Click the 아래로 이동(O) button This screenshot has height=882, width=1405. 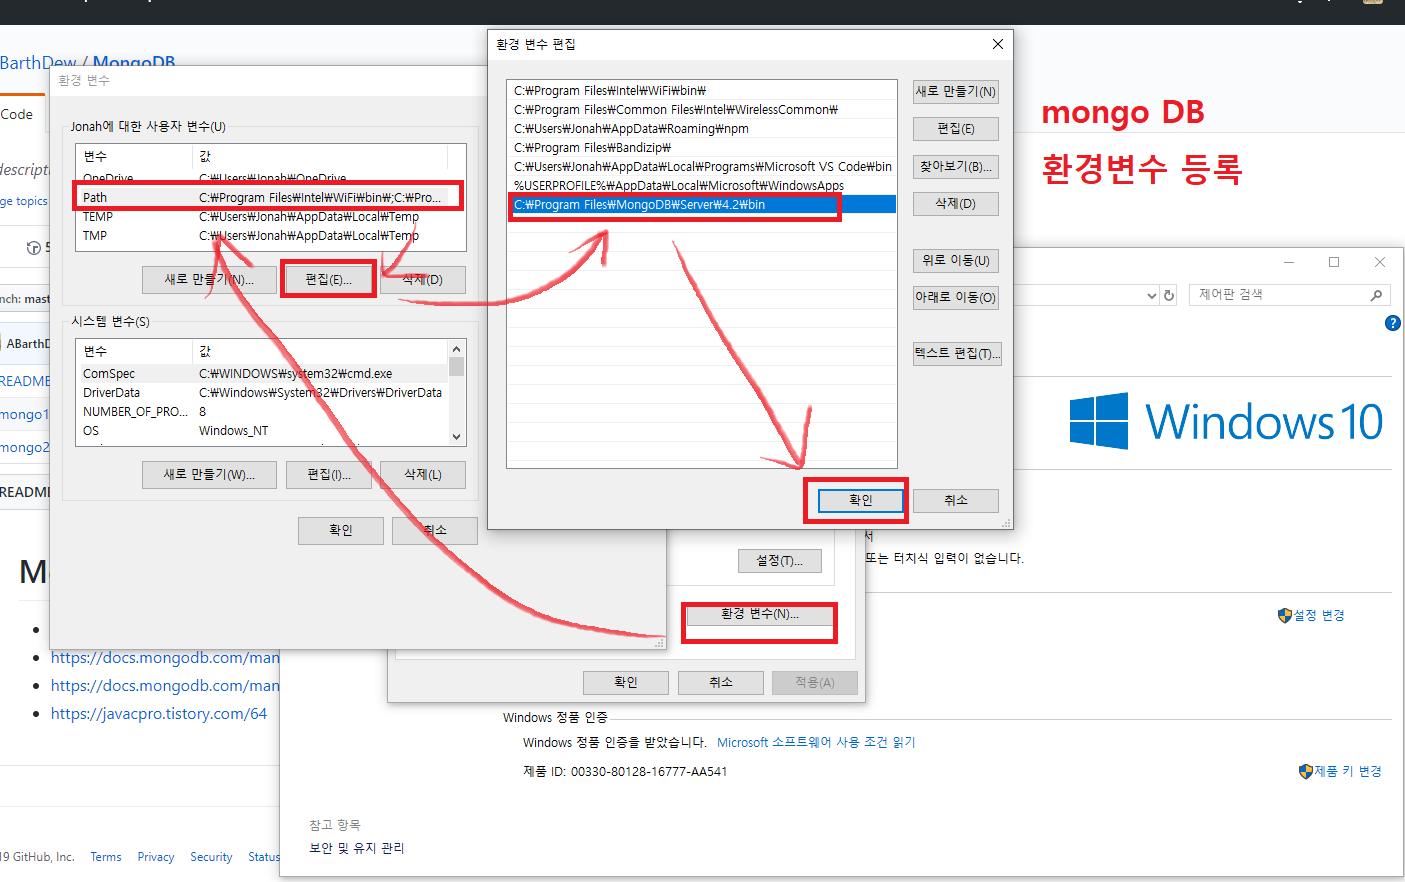pos(955,297)
